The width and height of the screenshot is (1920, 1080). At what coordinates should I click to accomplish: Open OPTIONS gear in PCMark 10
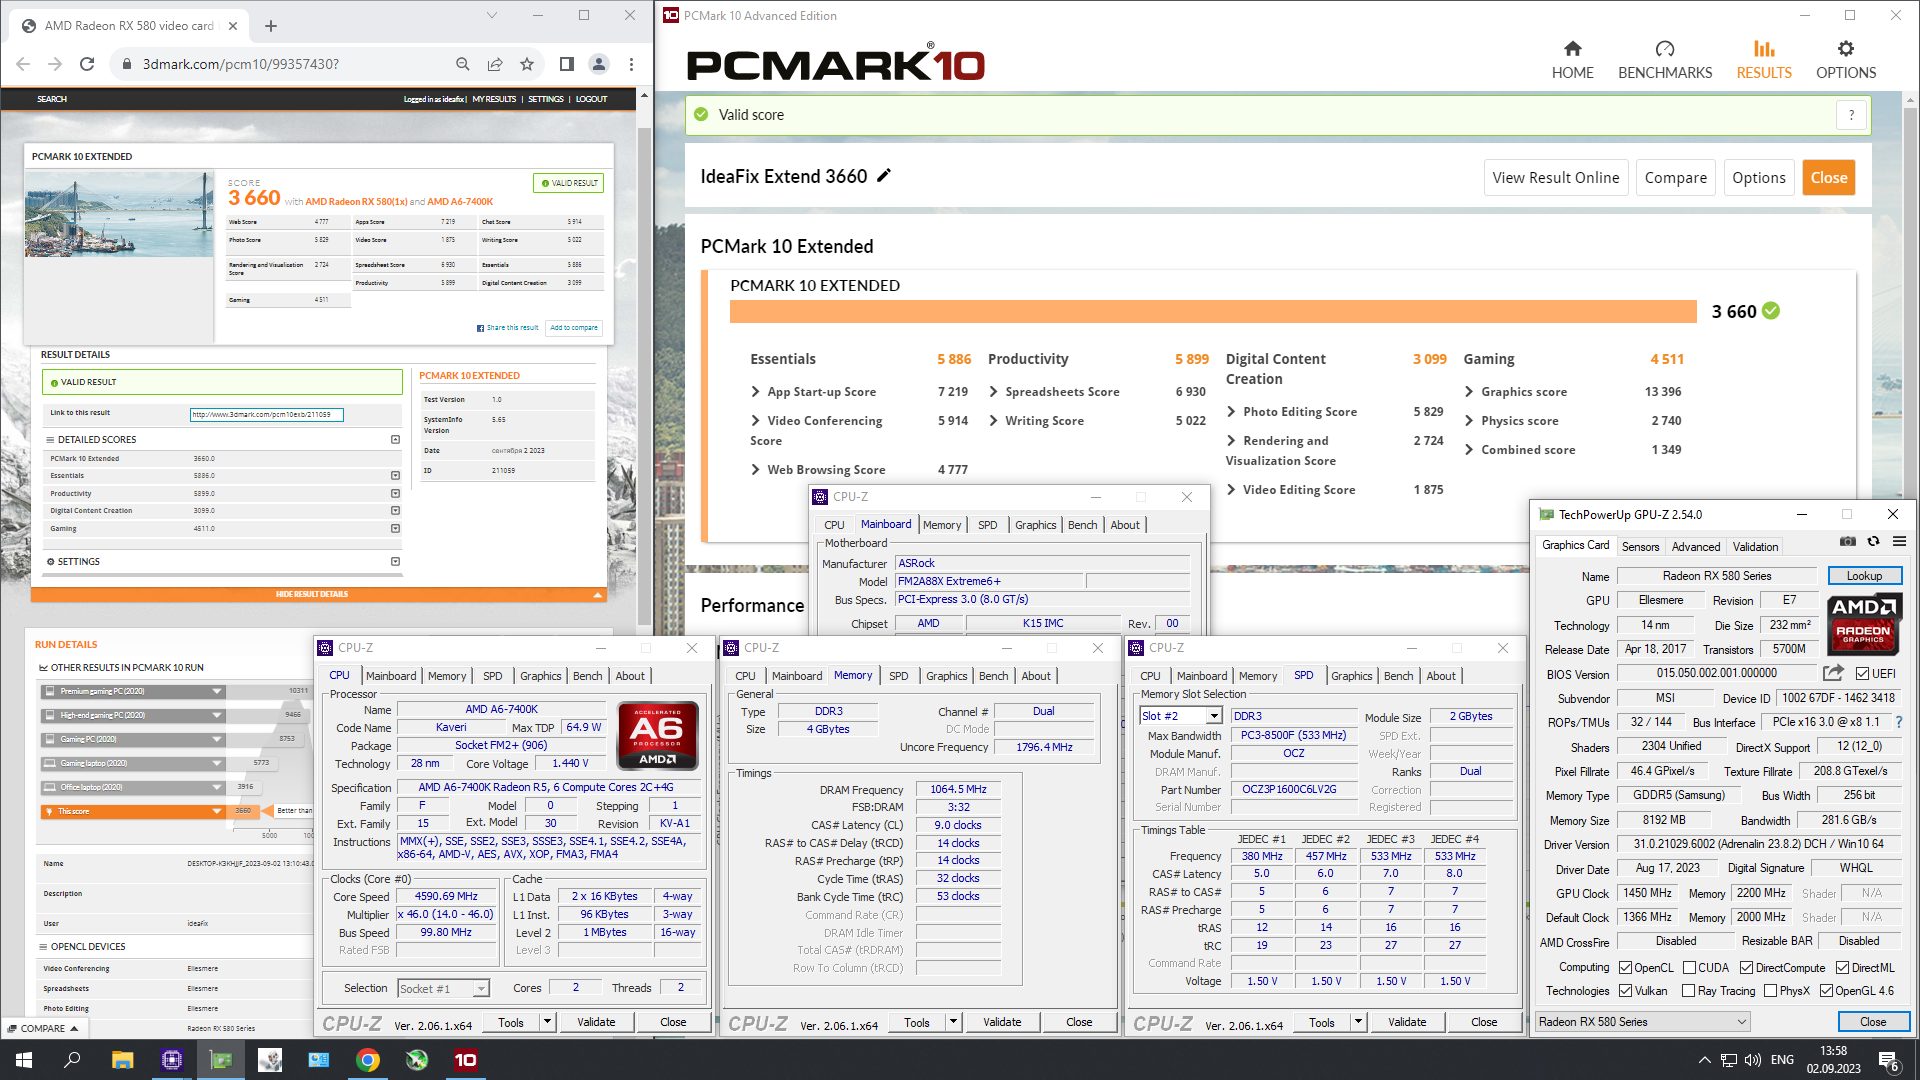1846,60
